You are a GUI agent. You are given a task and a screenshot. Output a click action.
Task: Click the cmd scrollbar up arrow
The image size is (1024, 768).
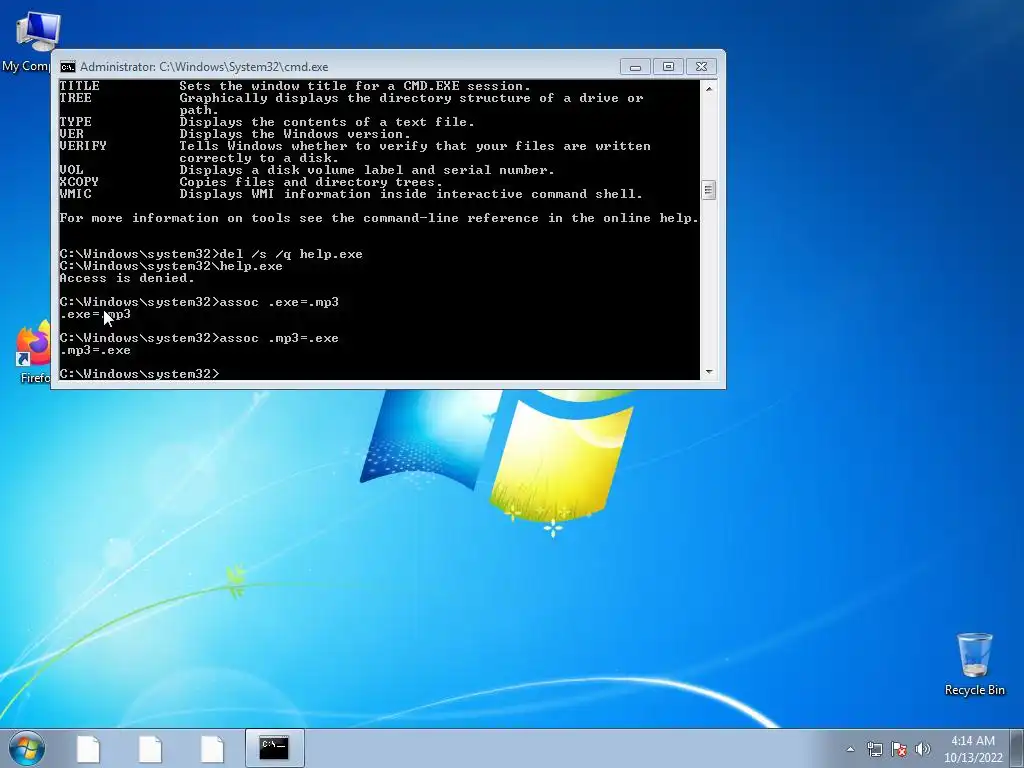pyautogui.click(x=709, y=88)
